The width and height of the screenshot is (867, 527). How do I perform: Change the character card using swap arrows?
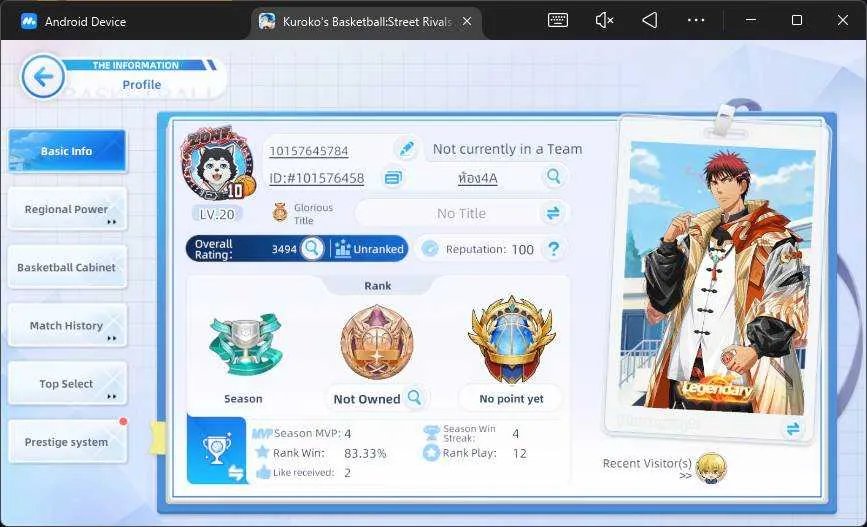pos(792,429)
